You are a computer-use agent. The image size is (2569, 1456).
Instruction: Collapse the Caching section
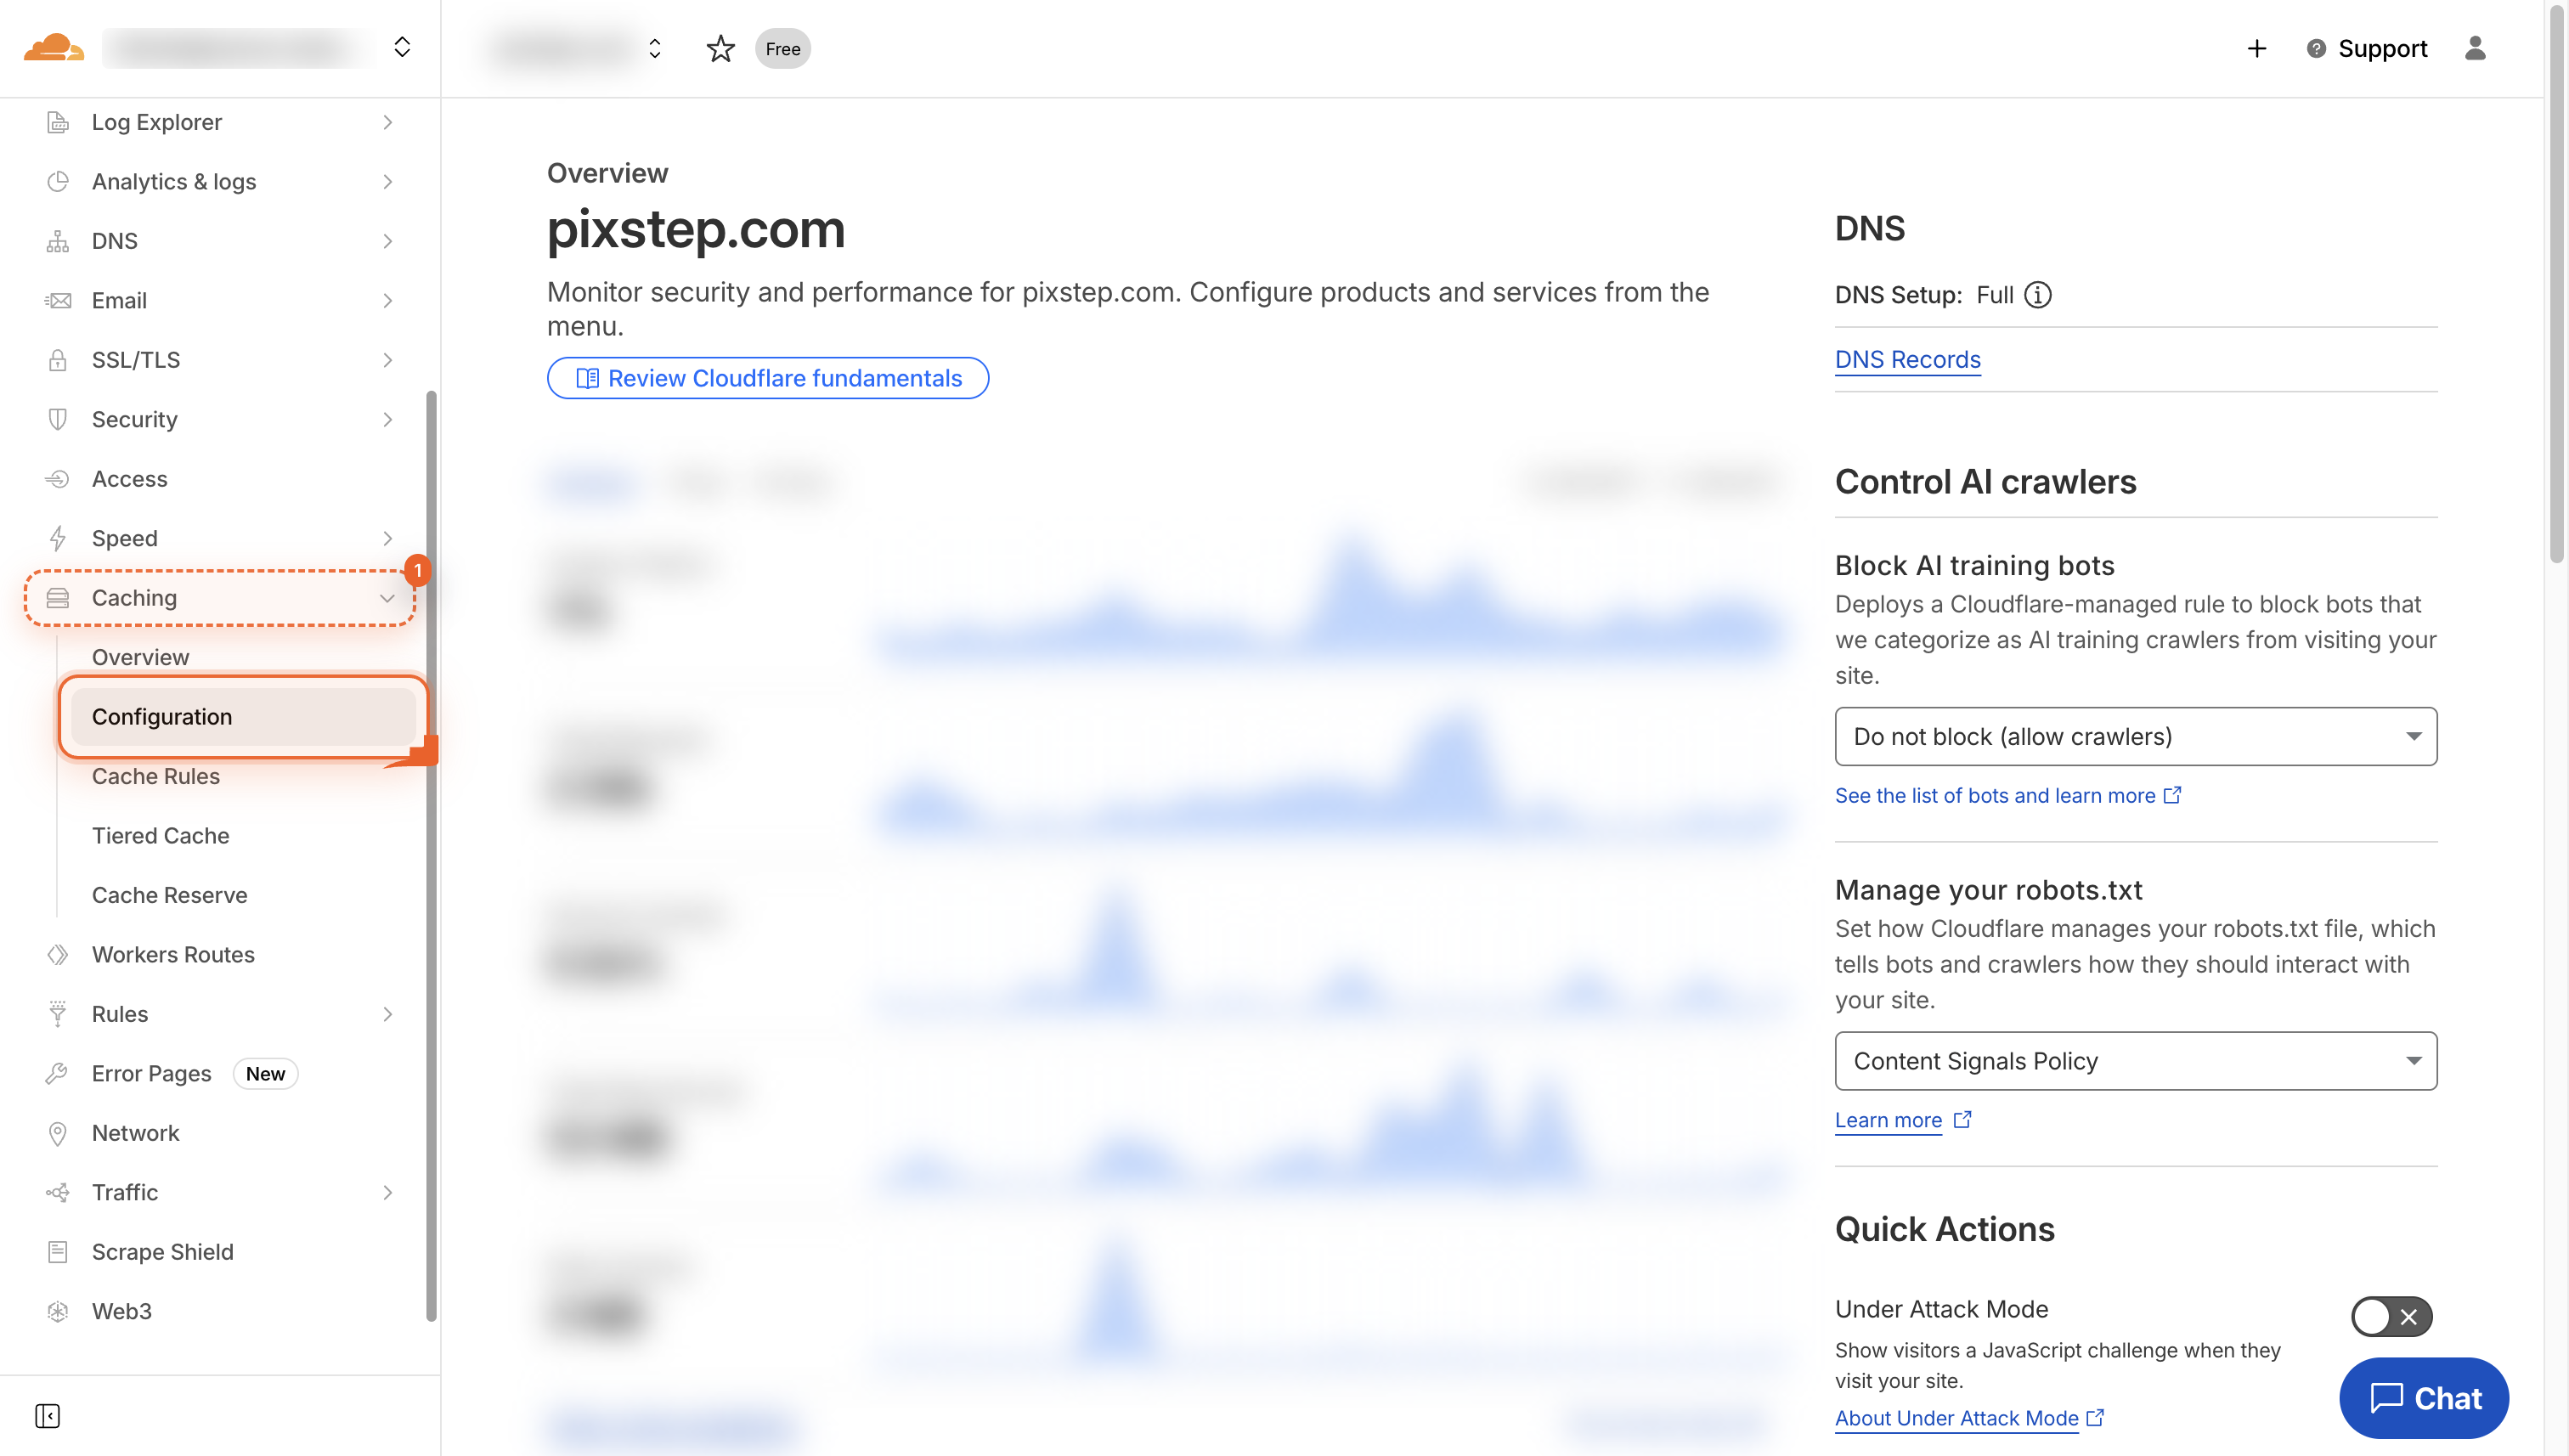click(x=388, y=597)
